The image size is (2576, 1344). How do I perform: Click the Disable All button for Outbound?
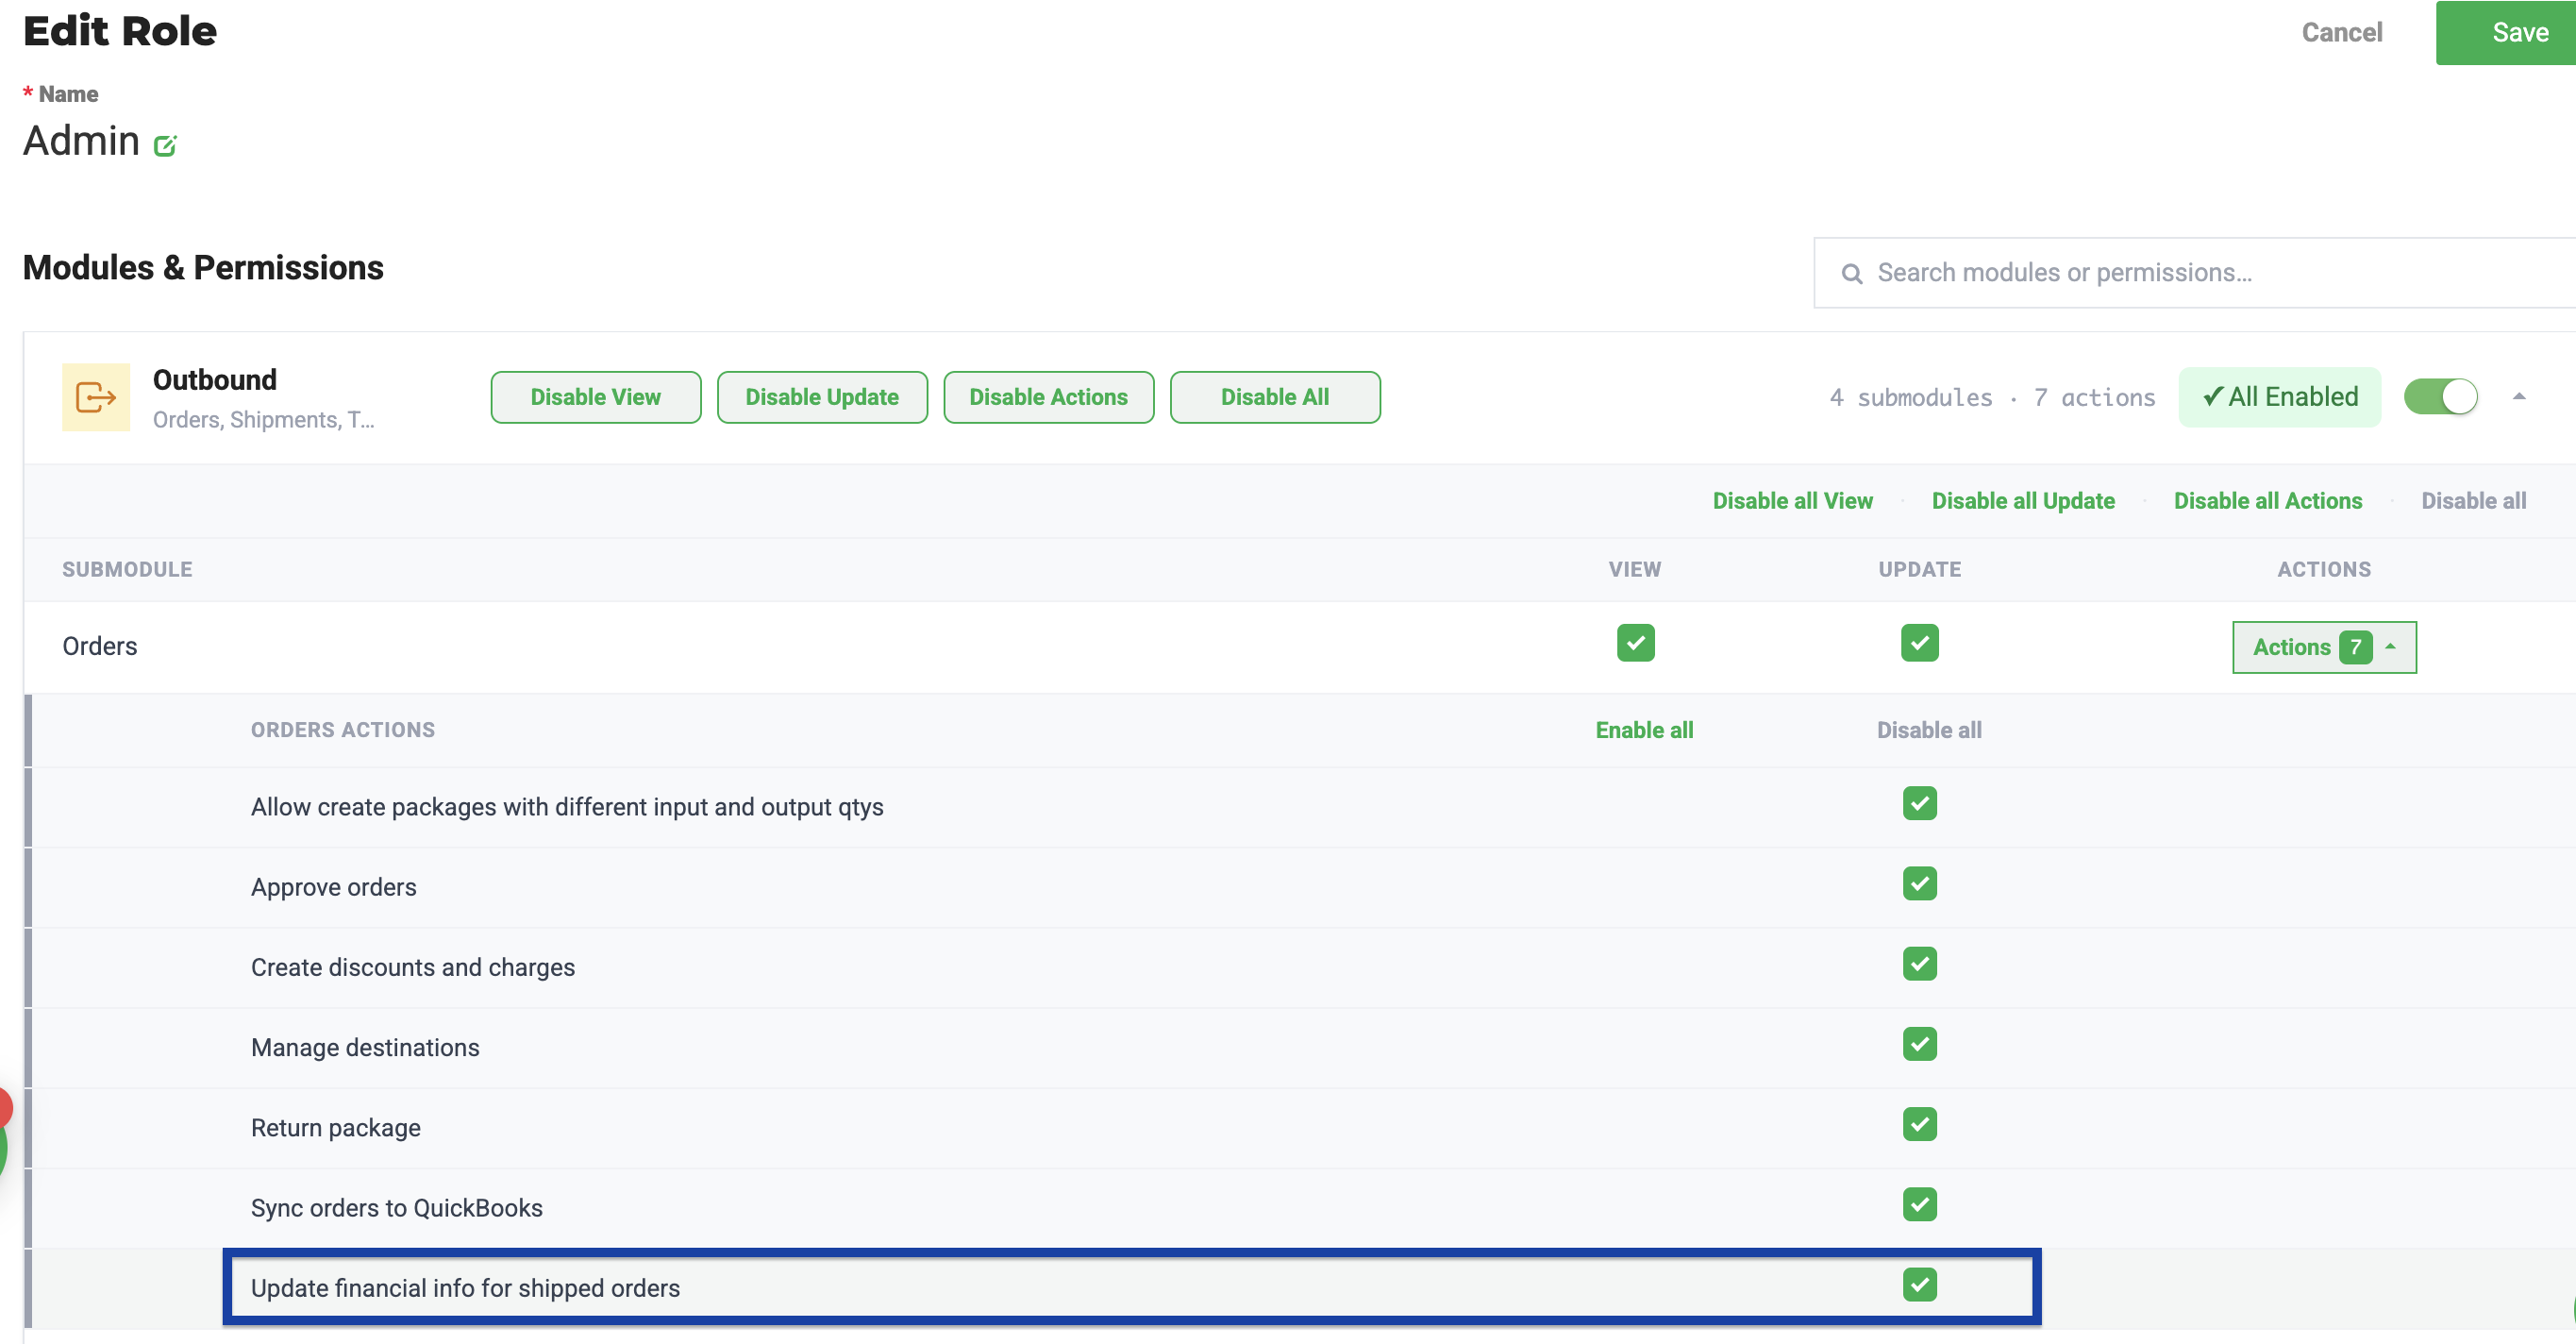pyautogui.click(x=1275, y=397)
